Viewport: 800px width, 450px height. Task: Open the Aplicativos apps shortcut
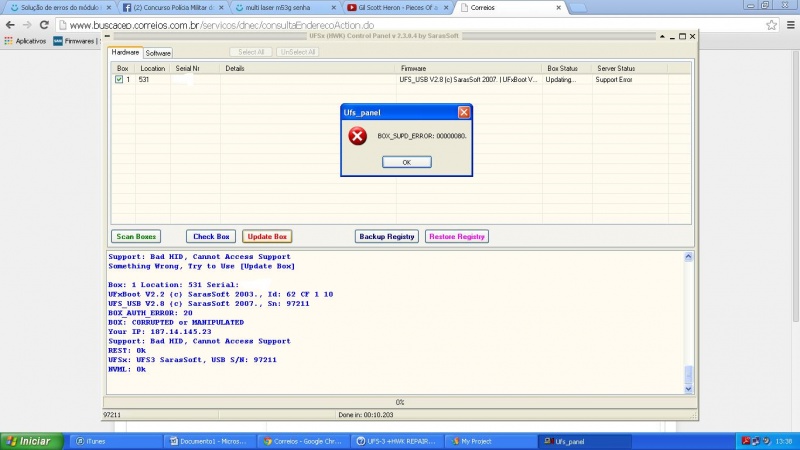click(x=26, y=41)
